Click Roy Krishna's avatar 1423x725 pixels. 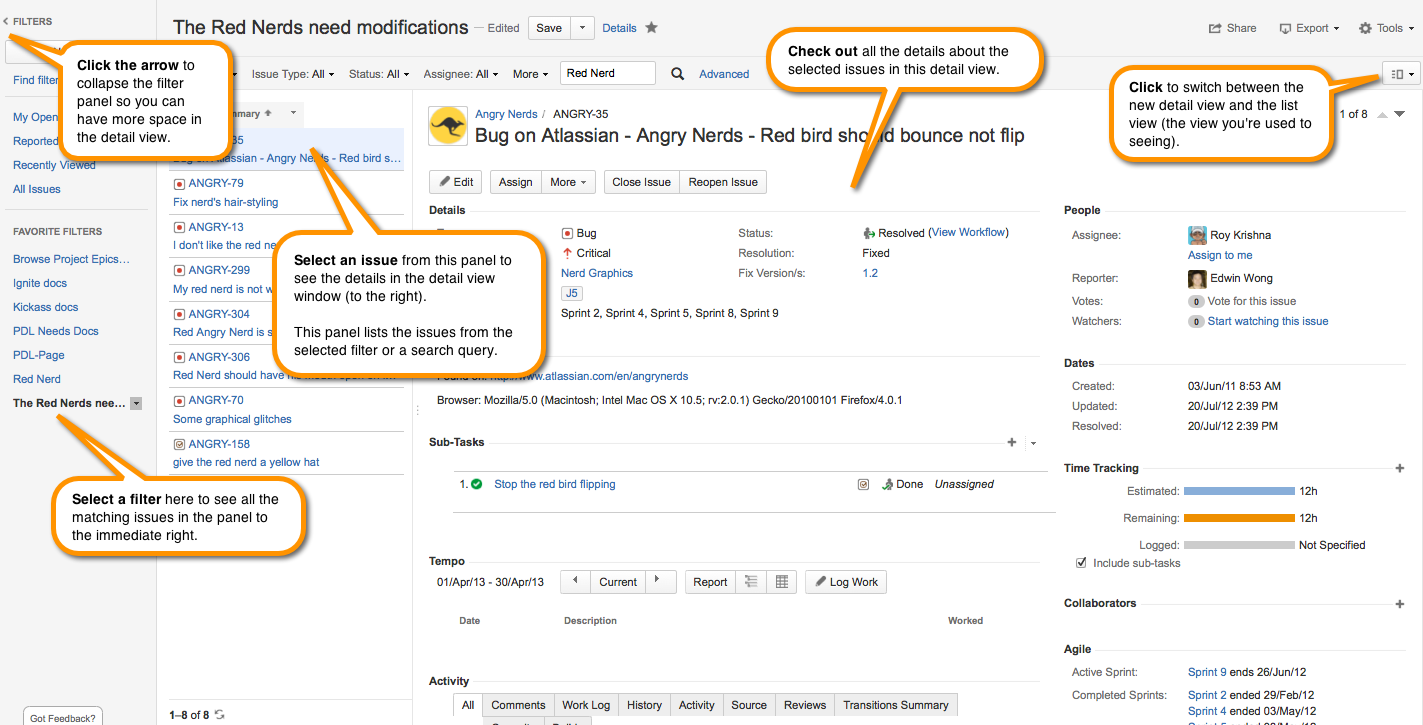[x=1197, y=235]
